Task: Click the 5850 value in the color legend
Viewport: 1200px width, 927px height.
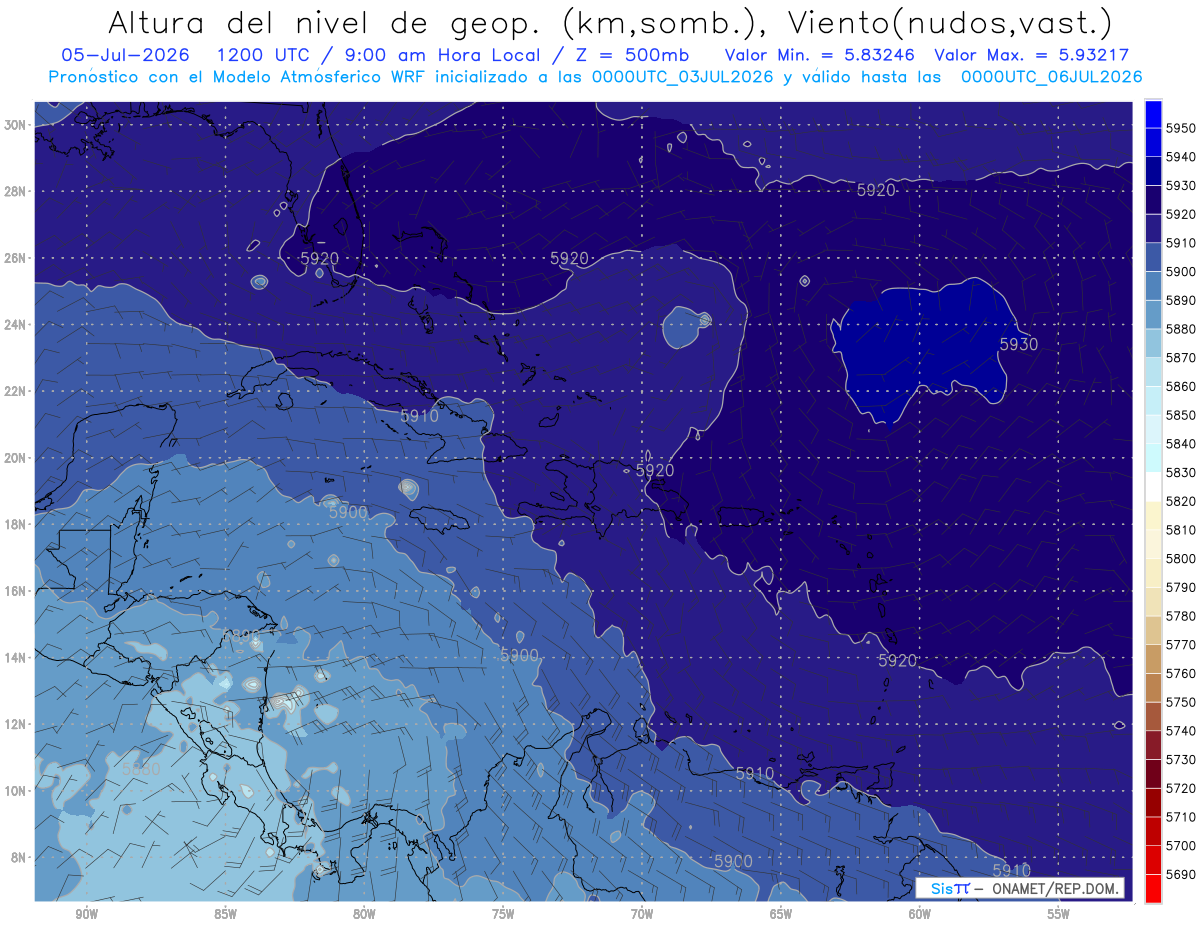Action: pyautogui.click(x=1180, y=415)
